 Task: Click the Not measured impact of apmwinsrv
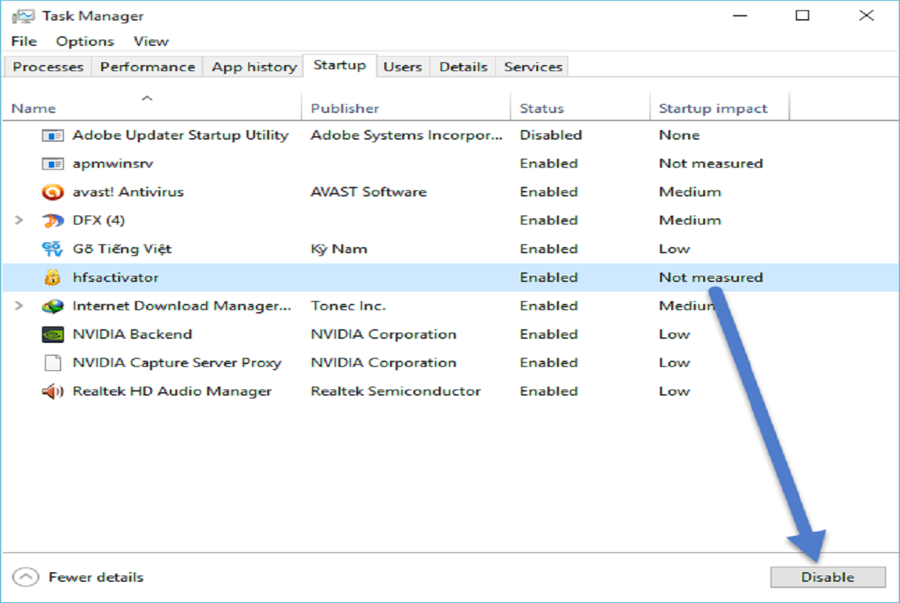coord(711,164)
